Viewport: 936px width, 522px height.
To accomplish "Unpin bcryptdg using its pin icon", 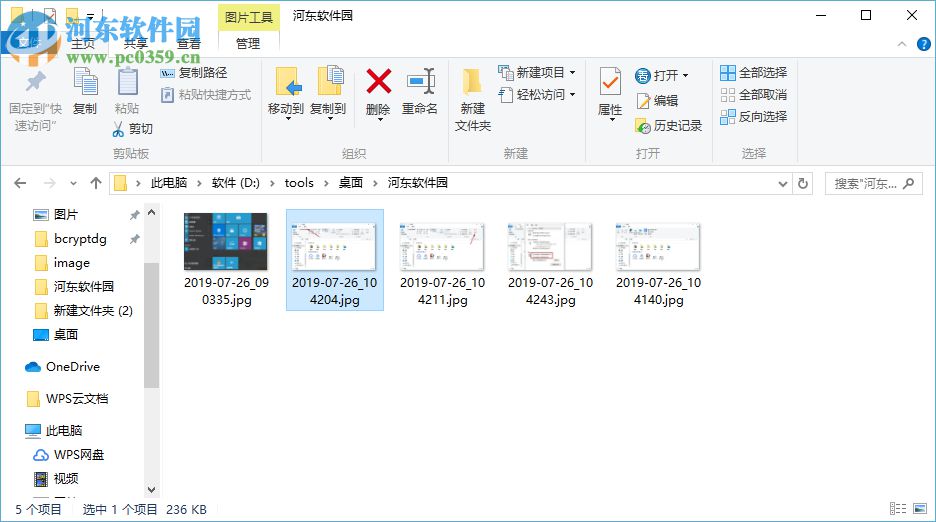I will coord(134,239).
